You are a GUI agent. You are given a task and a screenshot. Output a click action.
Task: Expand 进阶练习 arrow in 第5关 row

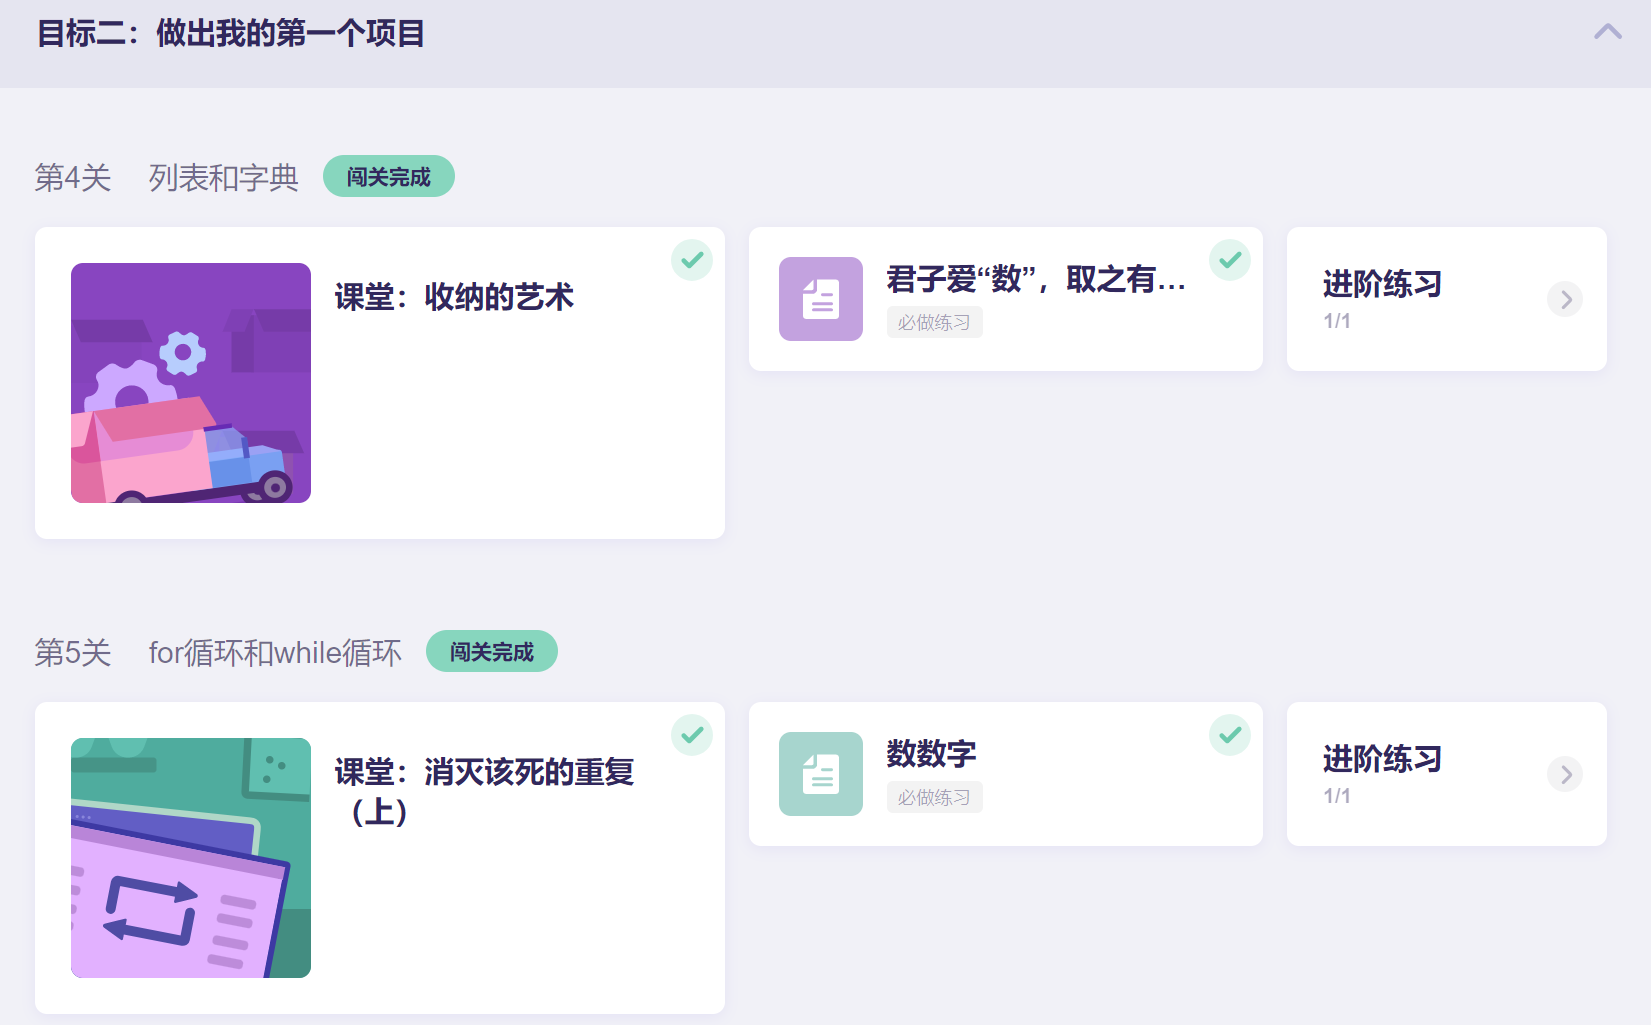tap(1565, 774)
